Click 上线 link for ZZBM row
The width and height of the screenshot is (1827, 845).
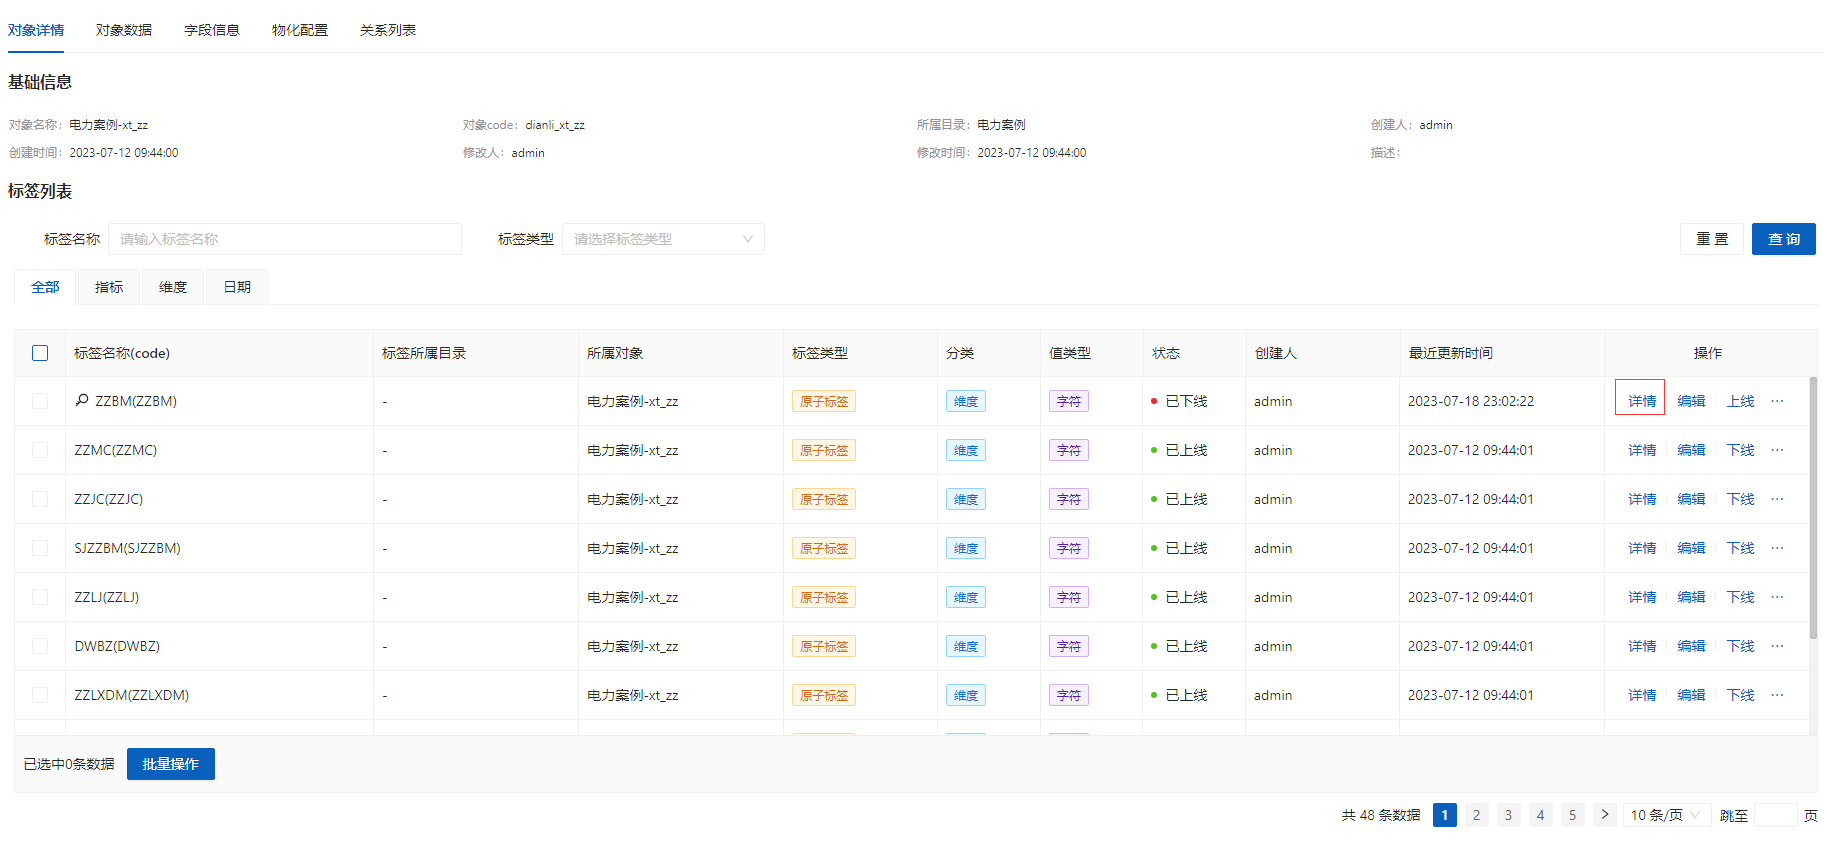click(x=1740, y=401)
